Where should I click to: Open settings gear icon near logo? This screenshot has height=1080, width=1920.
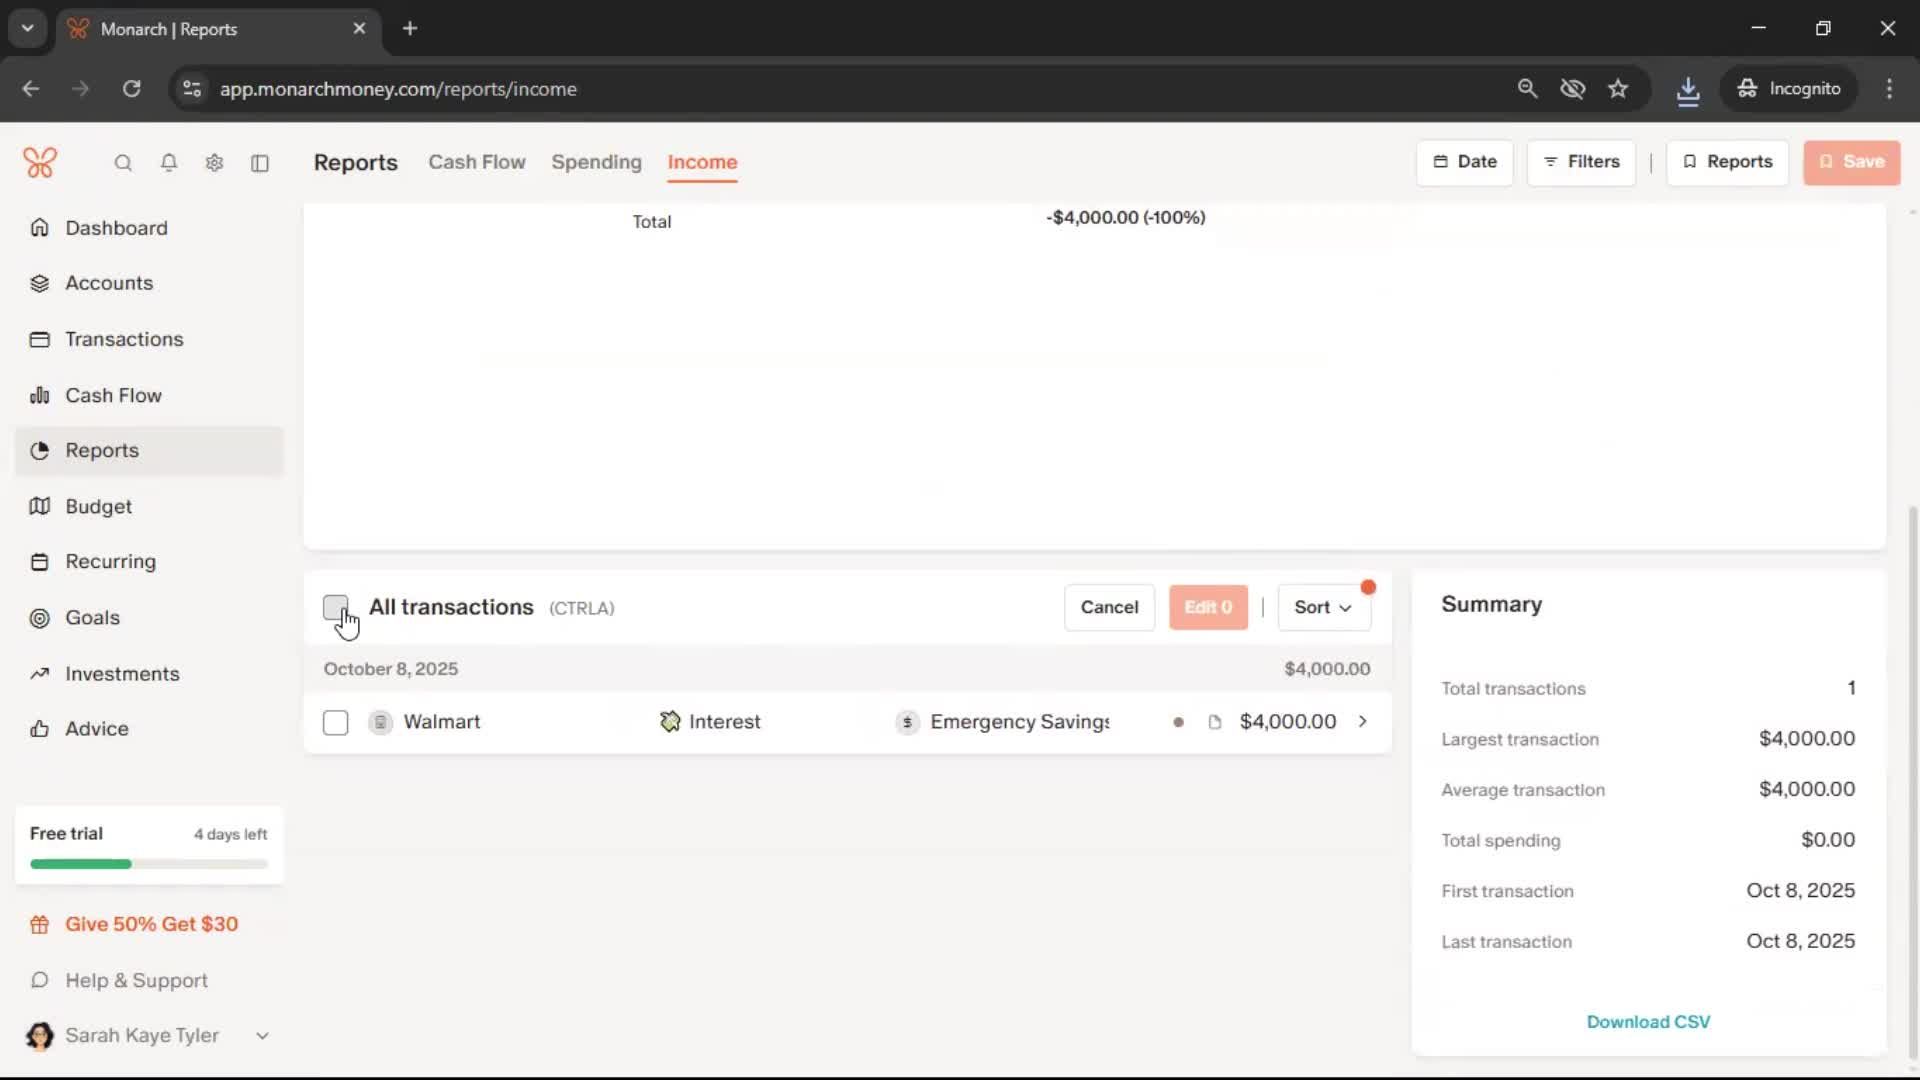[x=214, y=163]
